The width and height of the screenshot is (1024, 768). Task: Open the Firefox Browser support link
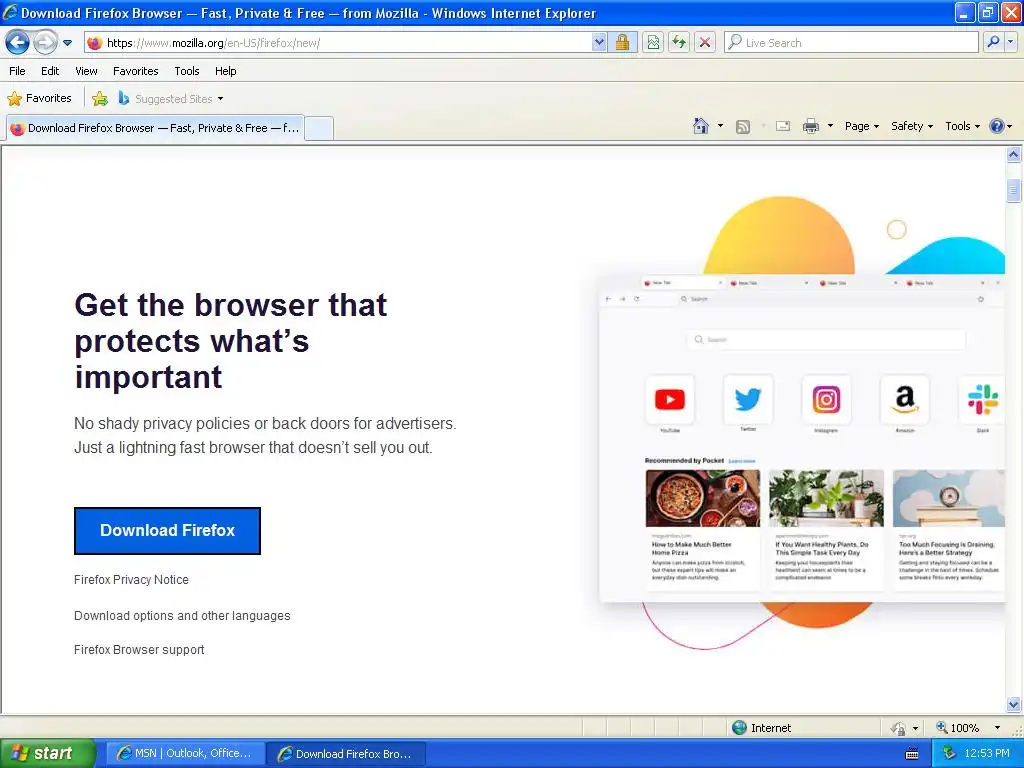point(139,650)
